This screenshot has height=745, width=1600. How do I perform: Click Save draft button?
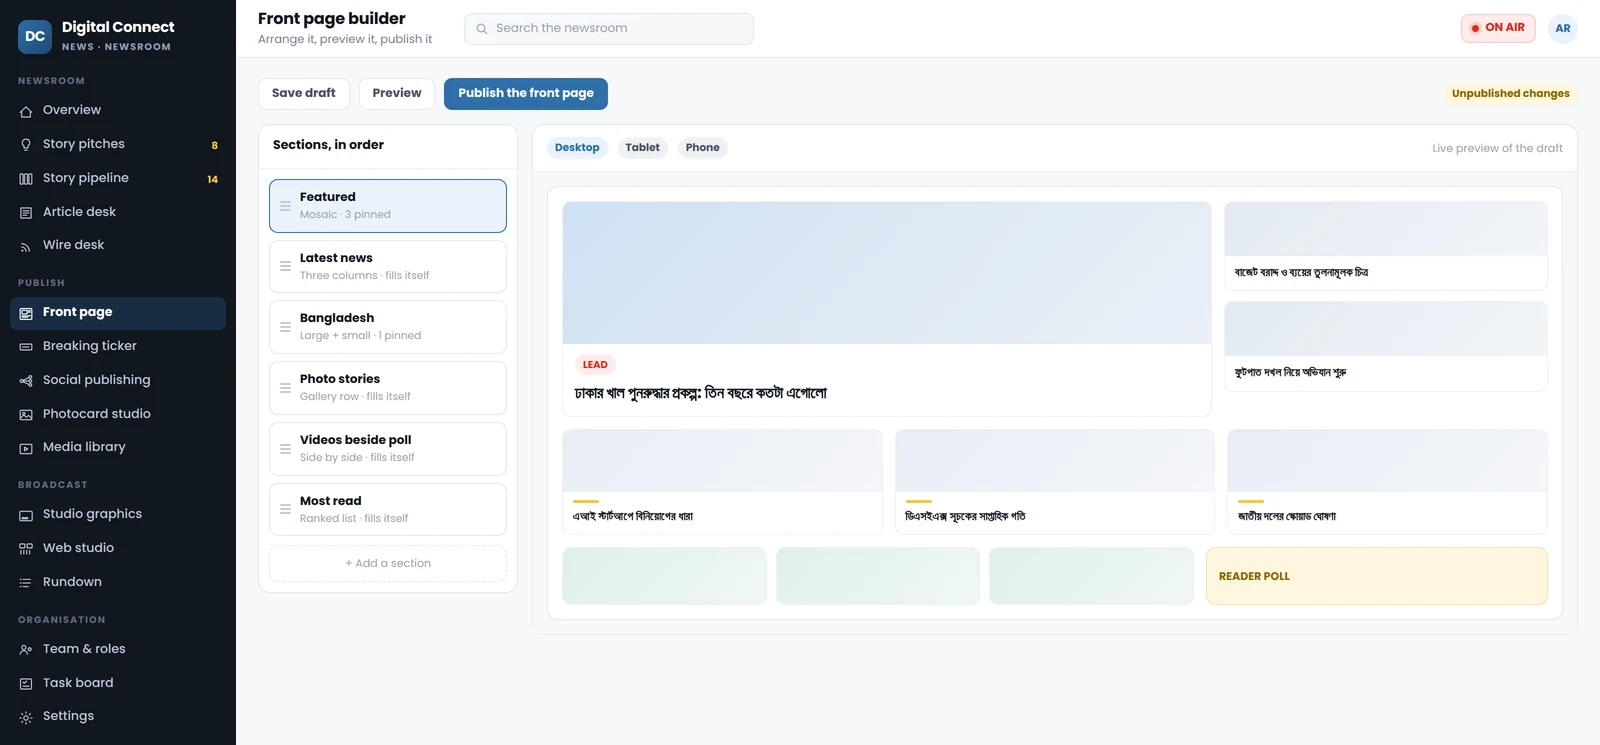[304, 93]
